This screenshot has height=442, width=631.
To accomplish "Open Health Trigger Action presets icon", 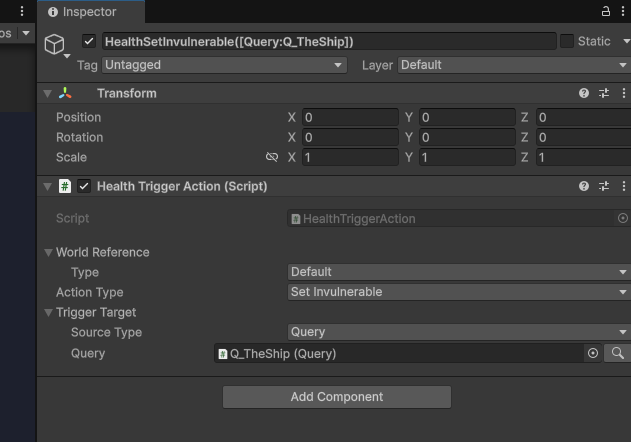I will [604, 186].
